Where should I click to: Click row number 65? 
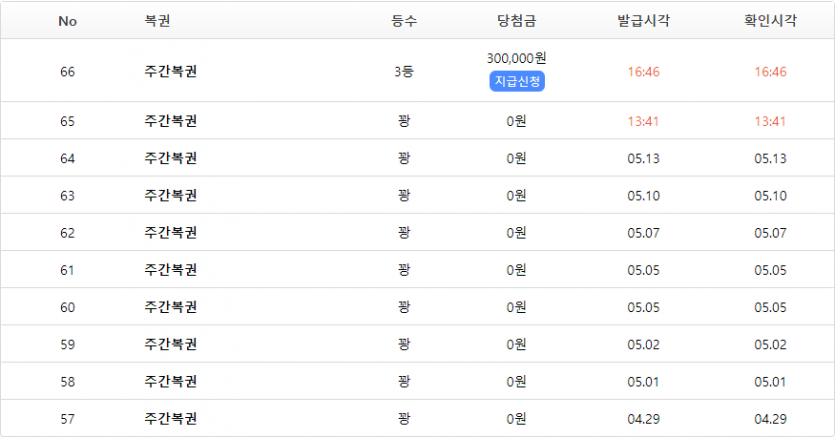point(68,121)
